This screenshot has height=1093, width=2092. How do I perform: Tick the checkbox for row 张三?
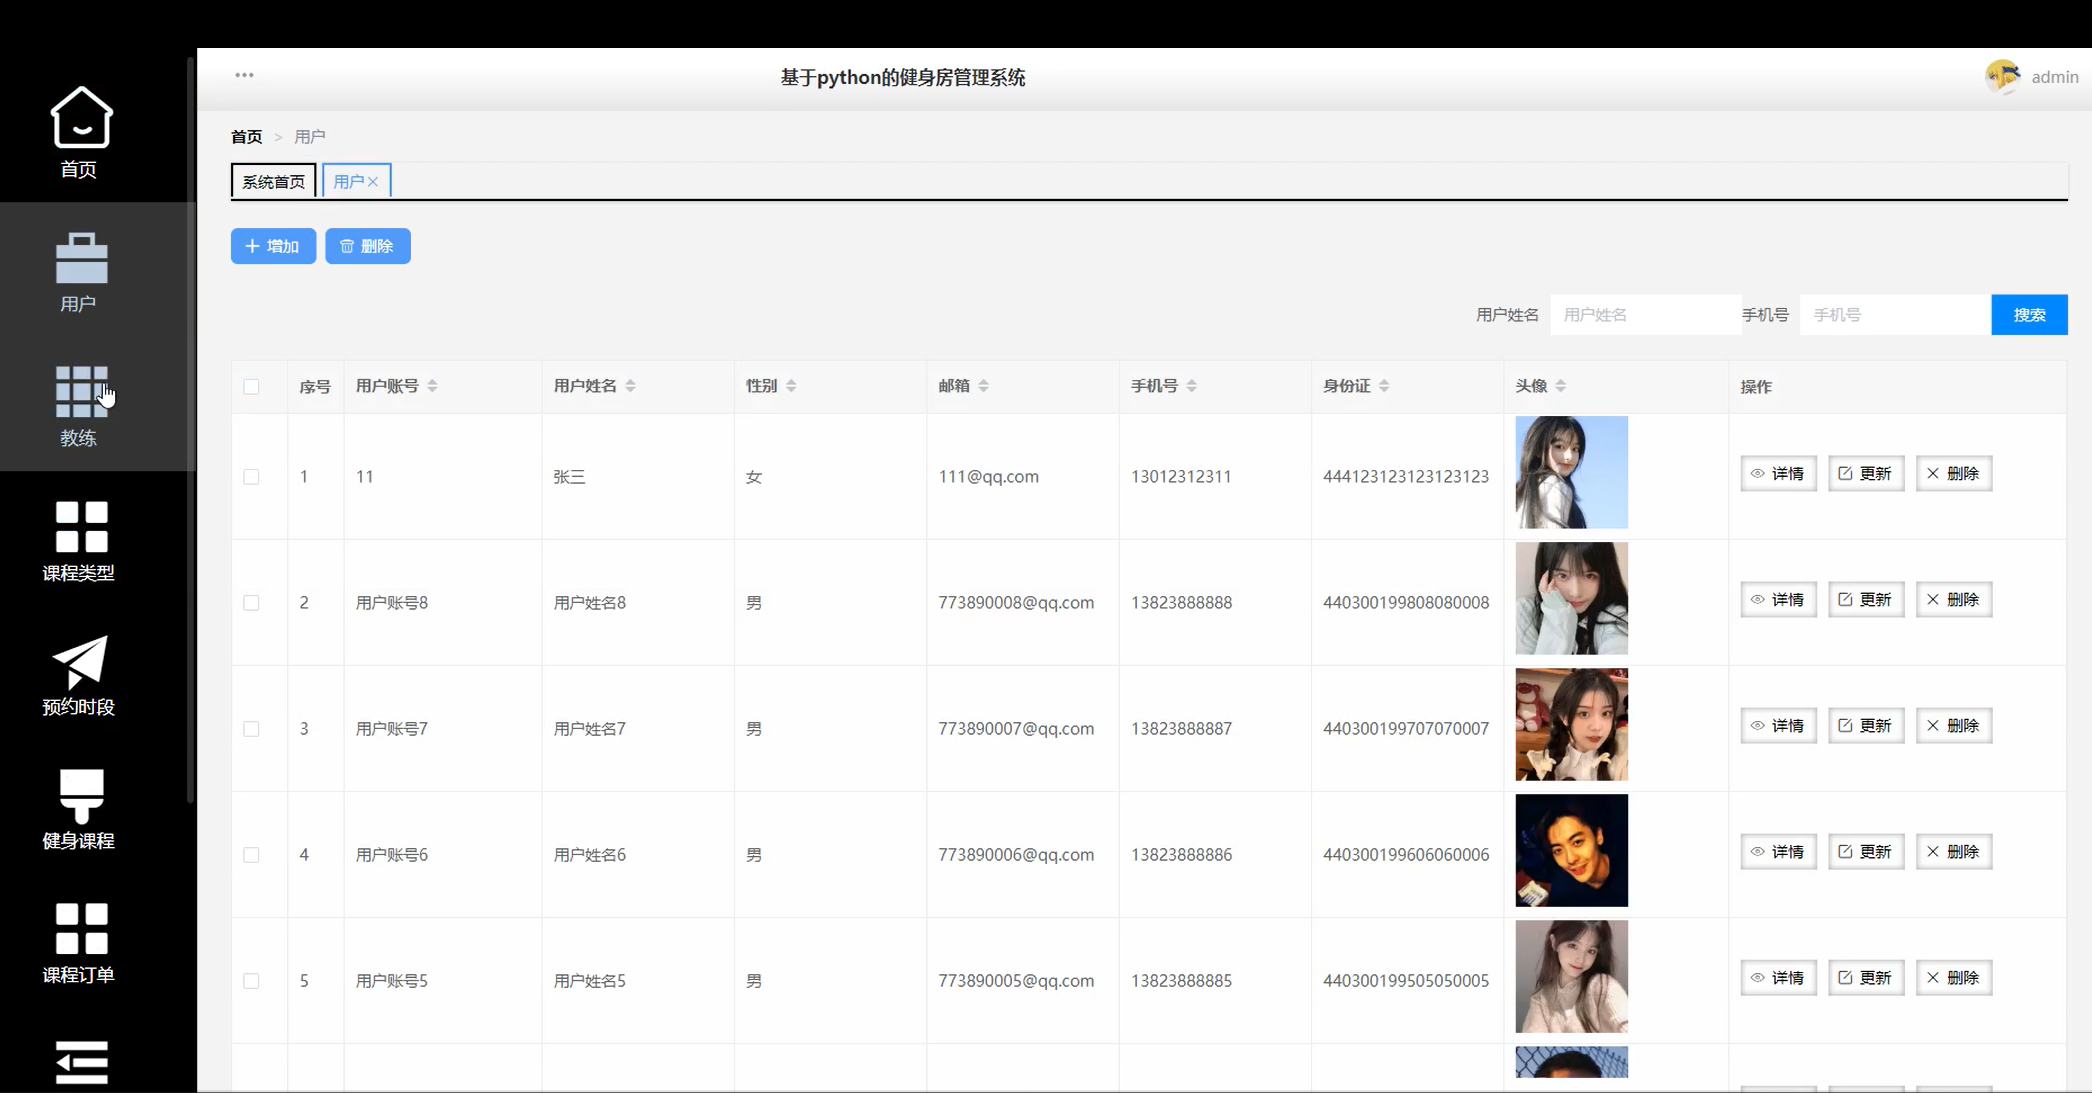pyautogui.click(x=251, y=477)
